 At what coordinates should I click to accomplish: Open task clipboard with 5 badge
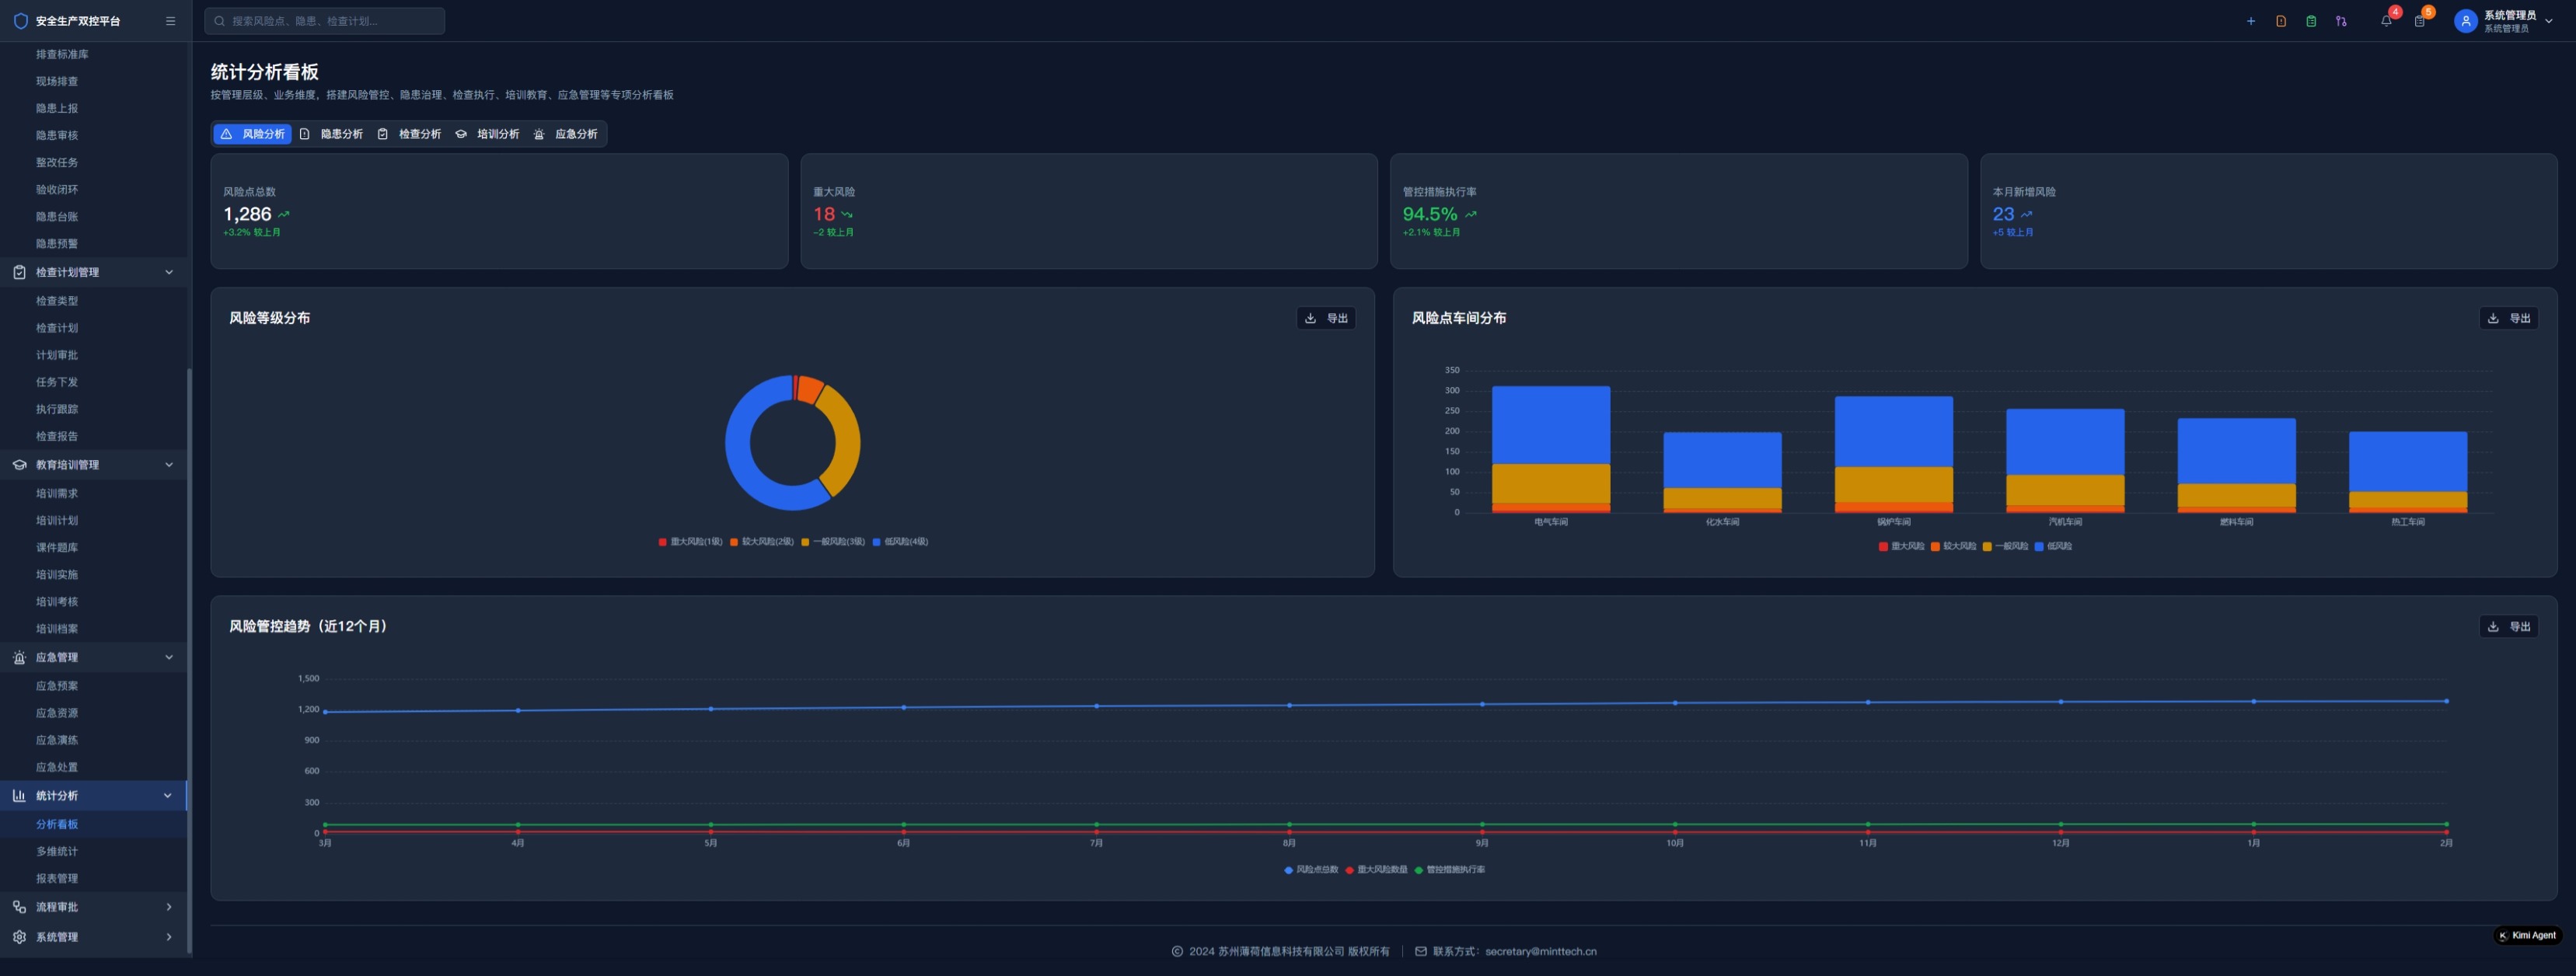(x=2419, y=21)
